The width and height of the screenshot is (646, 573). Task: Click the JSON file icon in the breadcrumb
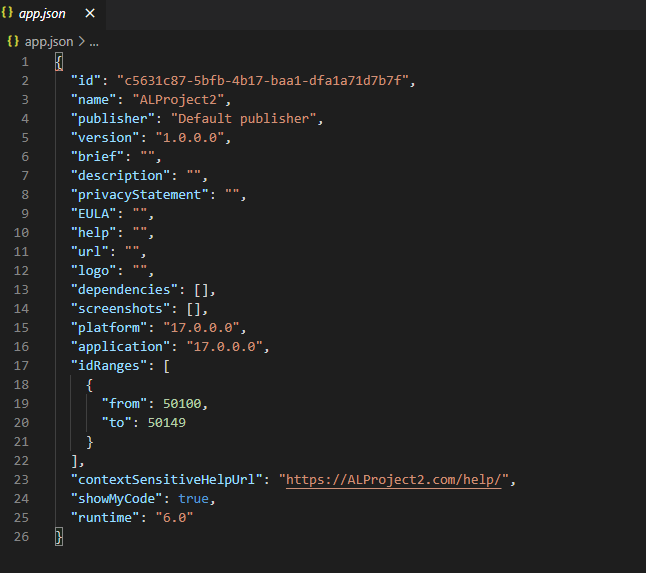13,41
